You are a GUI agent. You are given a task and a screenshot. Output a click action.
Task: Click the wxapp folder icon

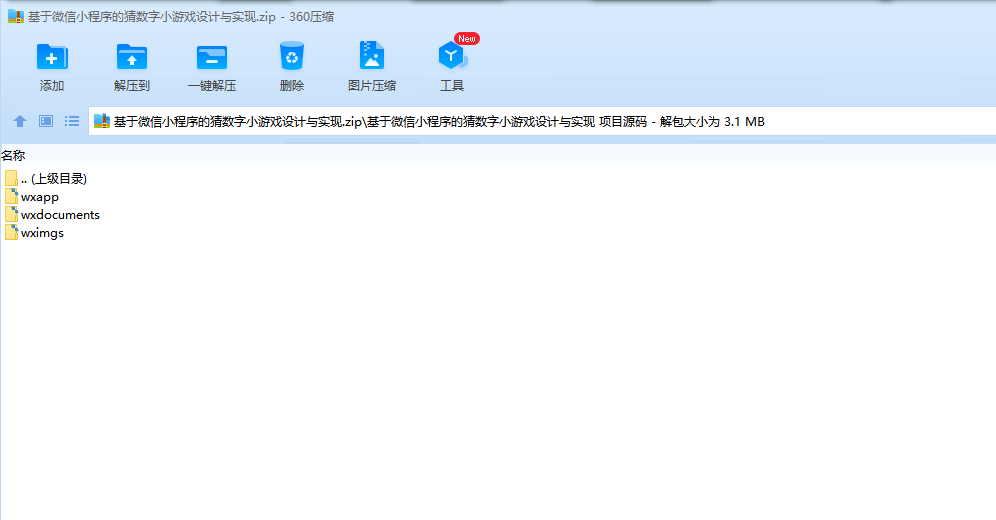pyautogui.click(x=11, y=196)
